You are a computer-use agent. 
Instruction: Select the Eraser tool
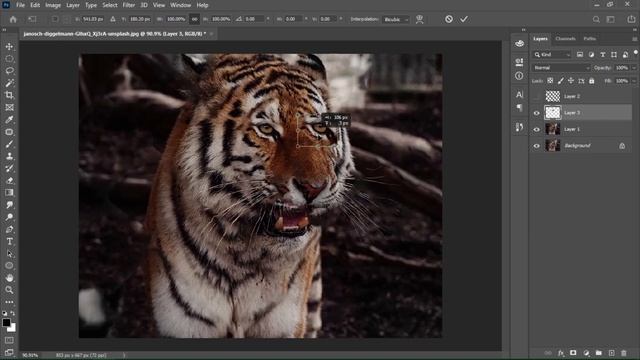pos(9,180)
